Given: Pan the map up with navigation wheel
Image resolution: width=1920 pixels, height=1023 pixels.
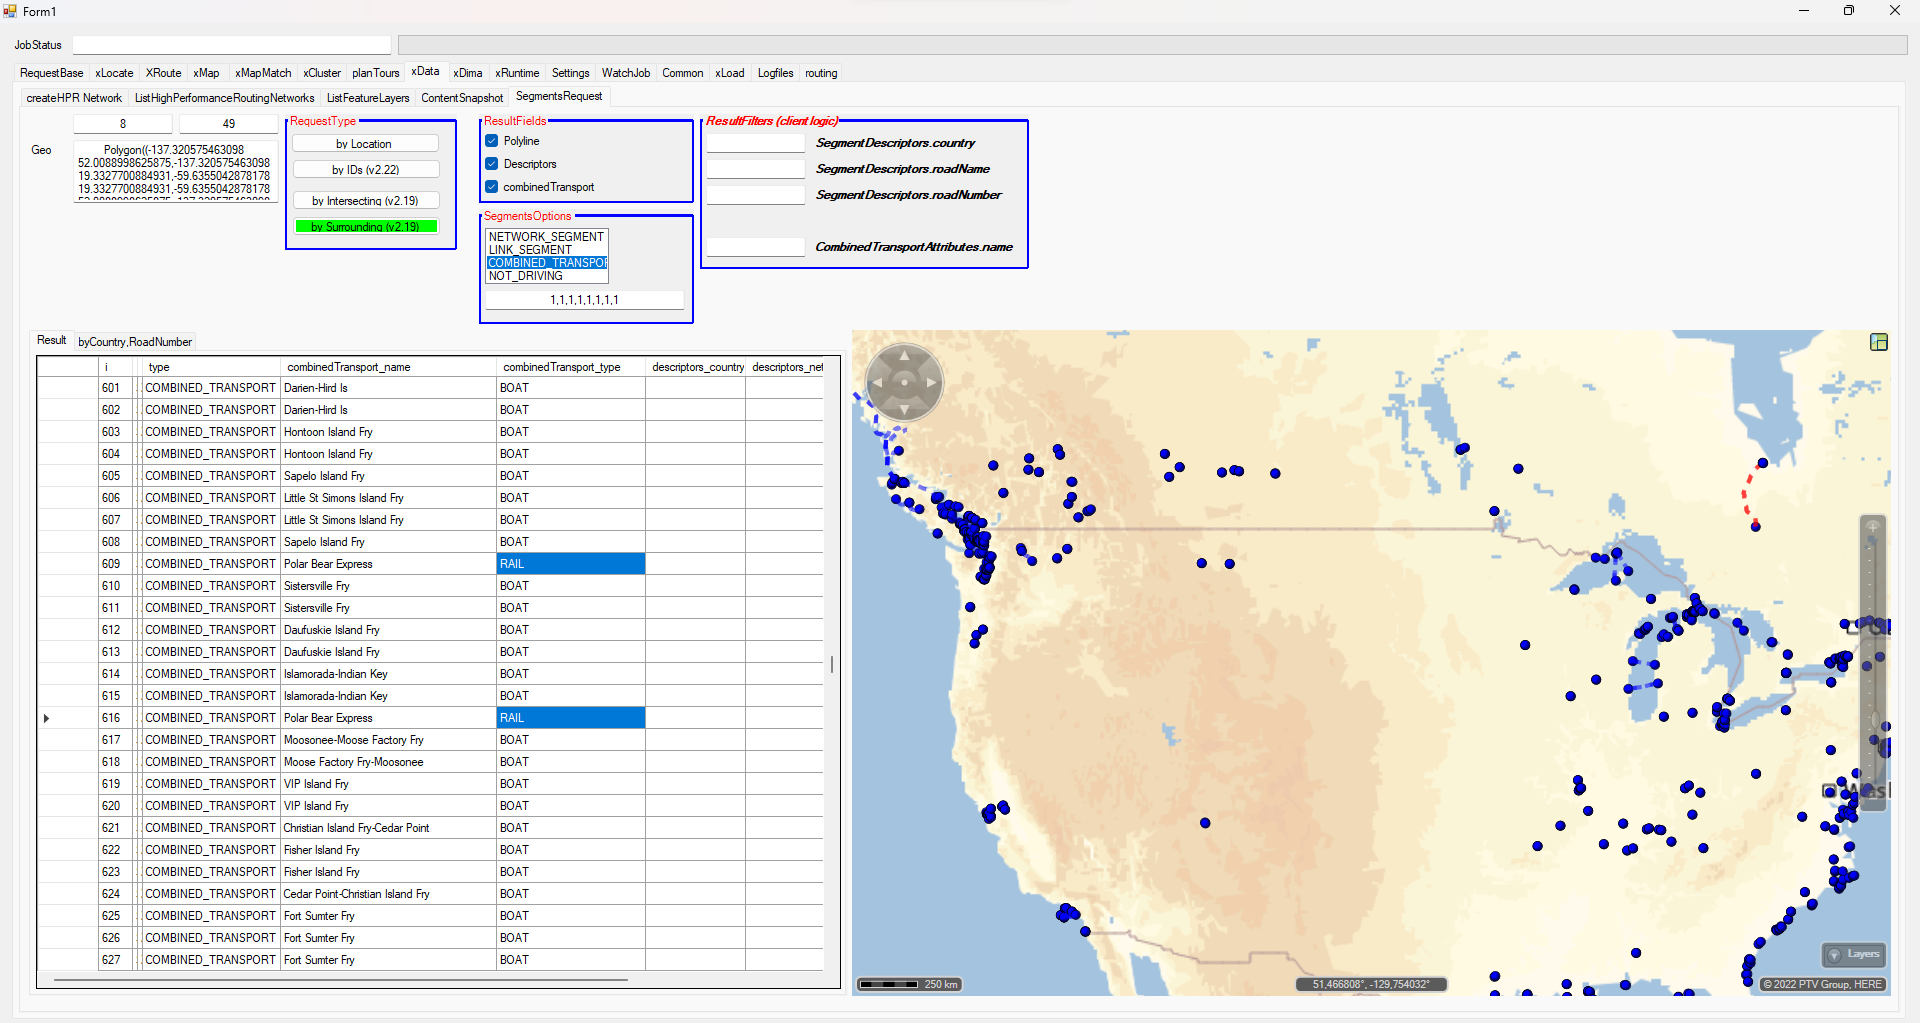Looking at the screenshot, I should (904, 356).
